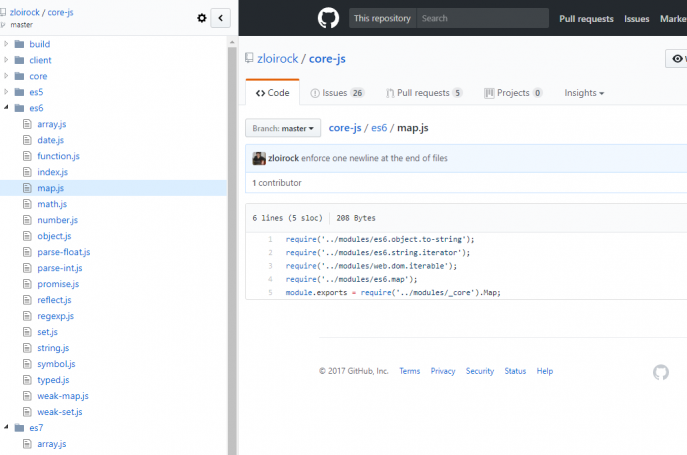
Task: Open array.js in the es6 folder
Action: click(x=52, y=124)
